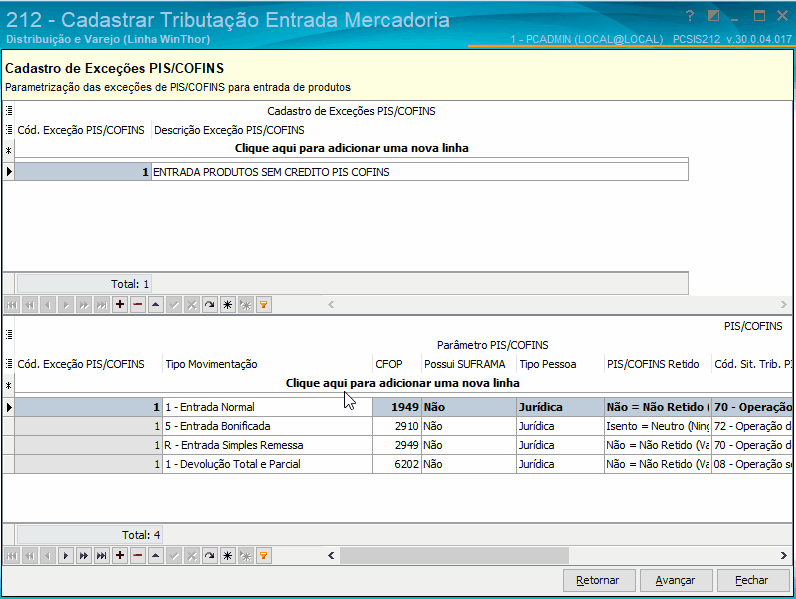
Task: Delete record via Cadastro de Exceções toolbar minus
Action: [138, 305]
